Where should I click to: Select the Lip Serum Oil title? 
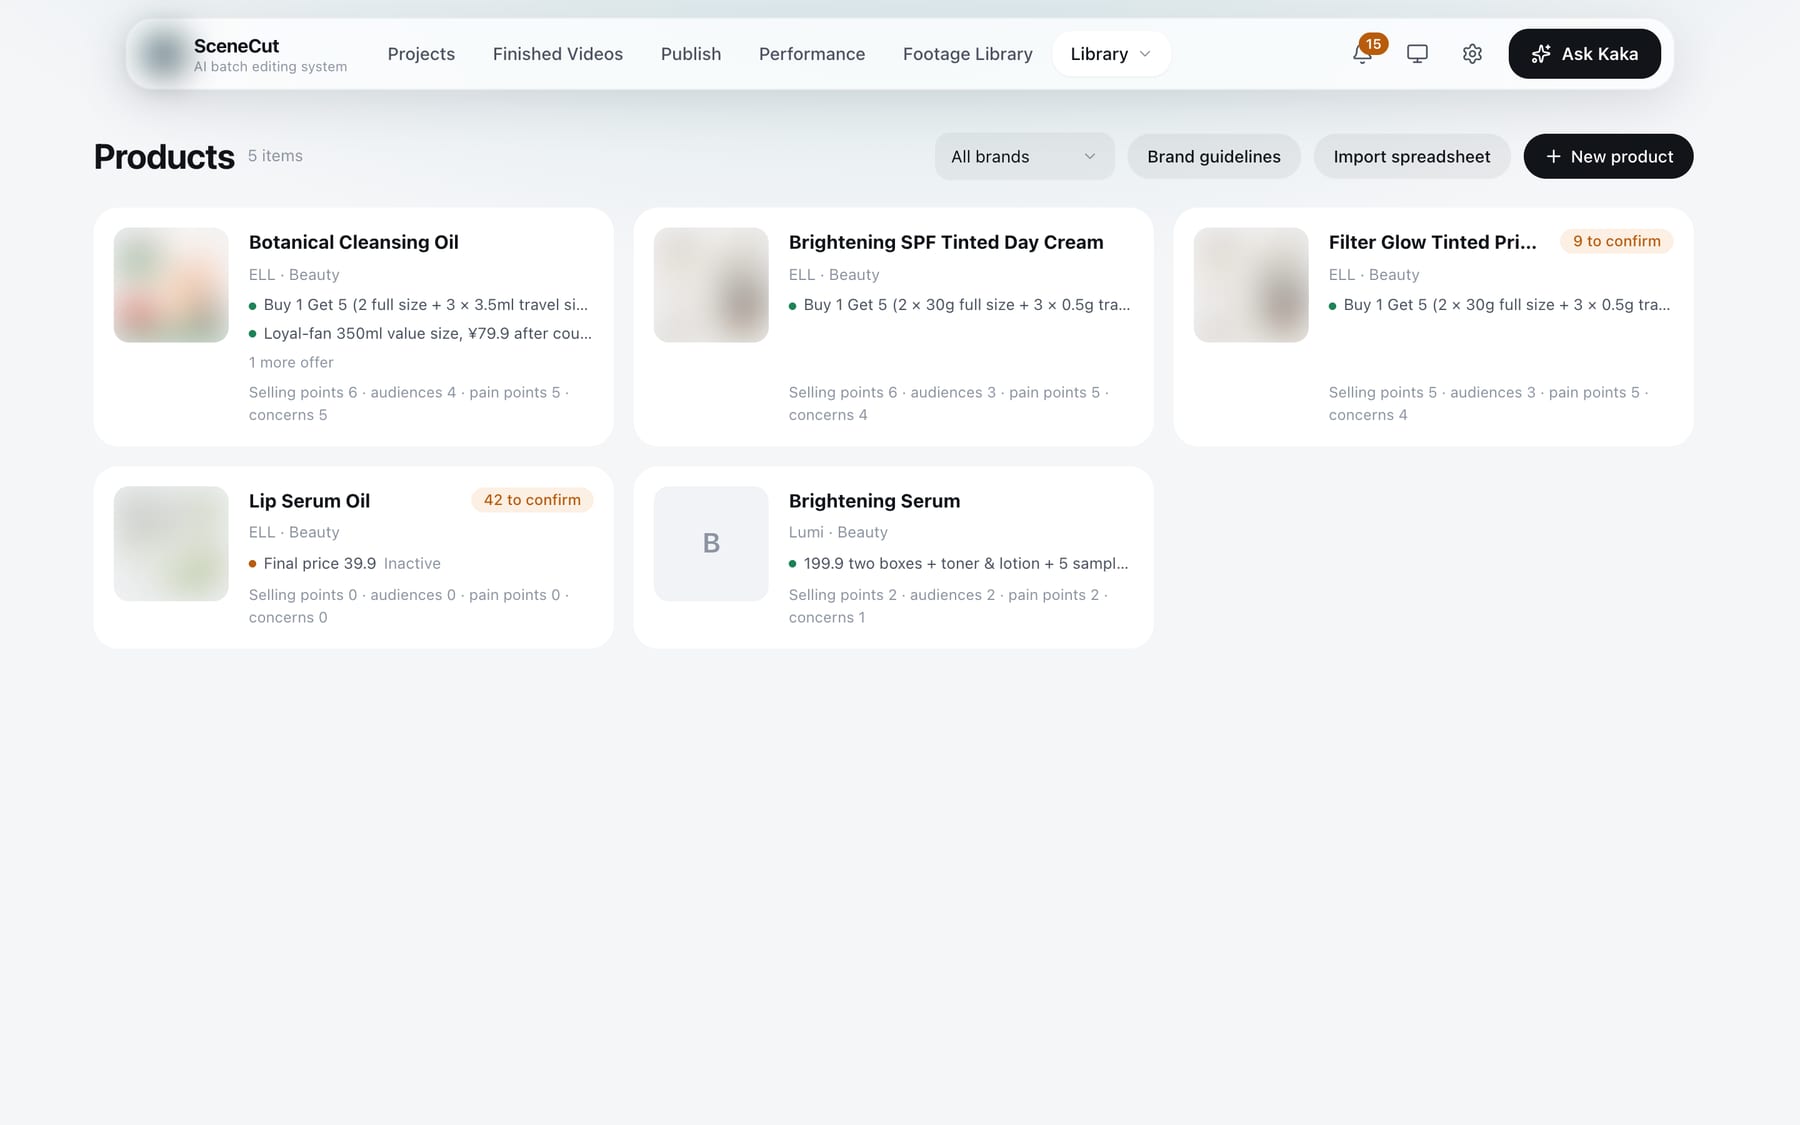pos(309,501)
